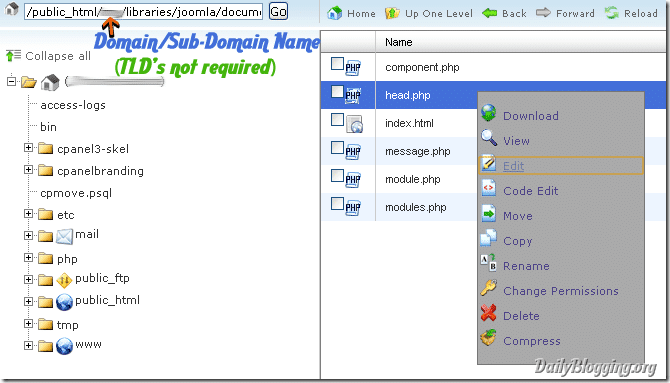The height and width of the screenshot is (383, 670).
Task: Click the key icon for Change Permissions
Action: point(488,288)
